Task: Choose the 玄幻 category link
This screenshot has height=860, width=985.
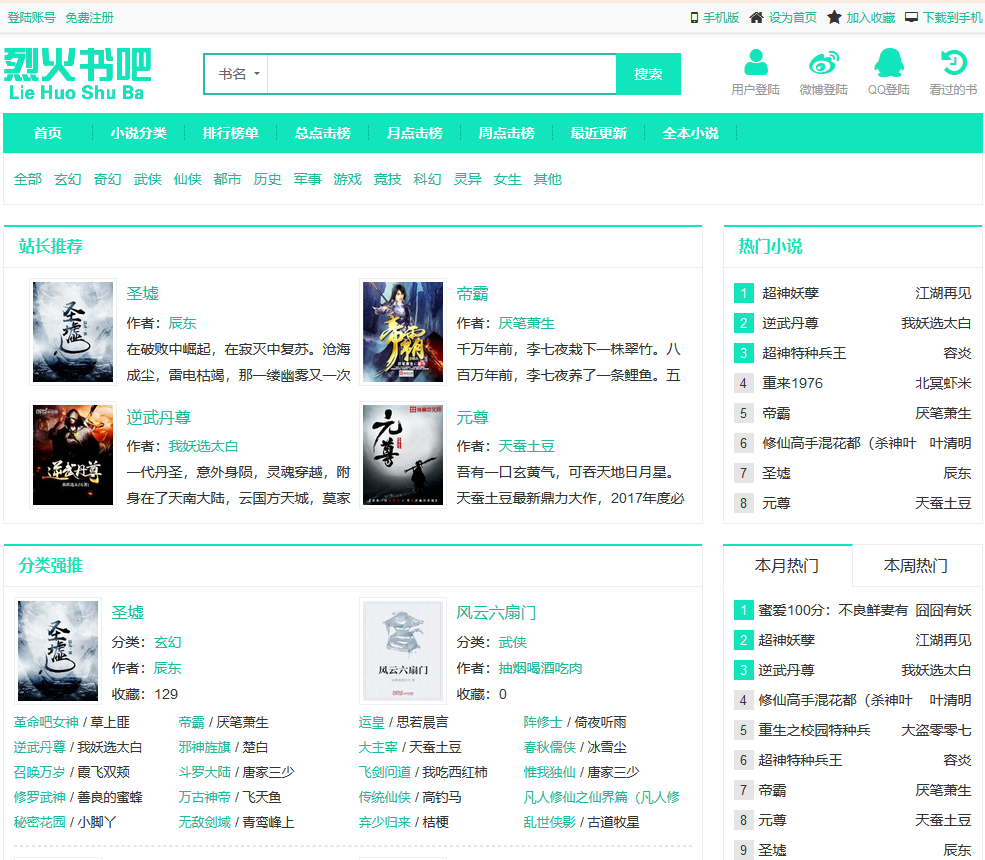Action: point(68,179)
